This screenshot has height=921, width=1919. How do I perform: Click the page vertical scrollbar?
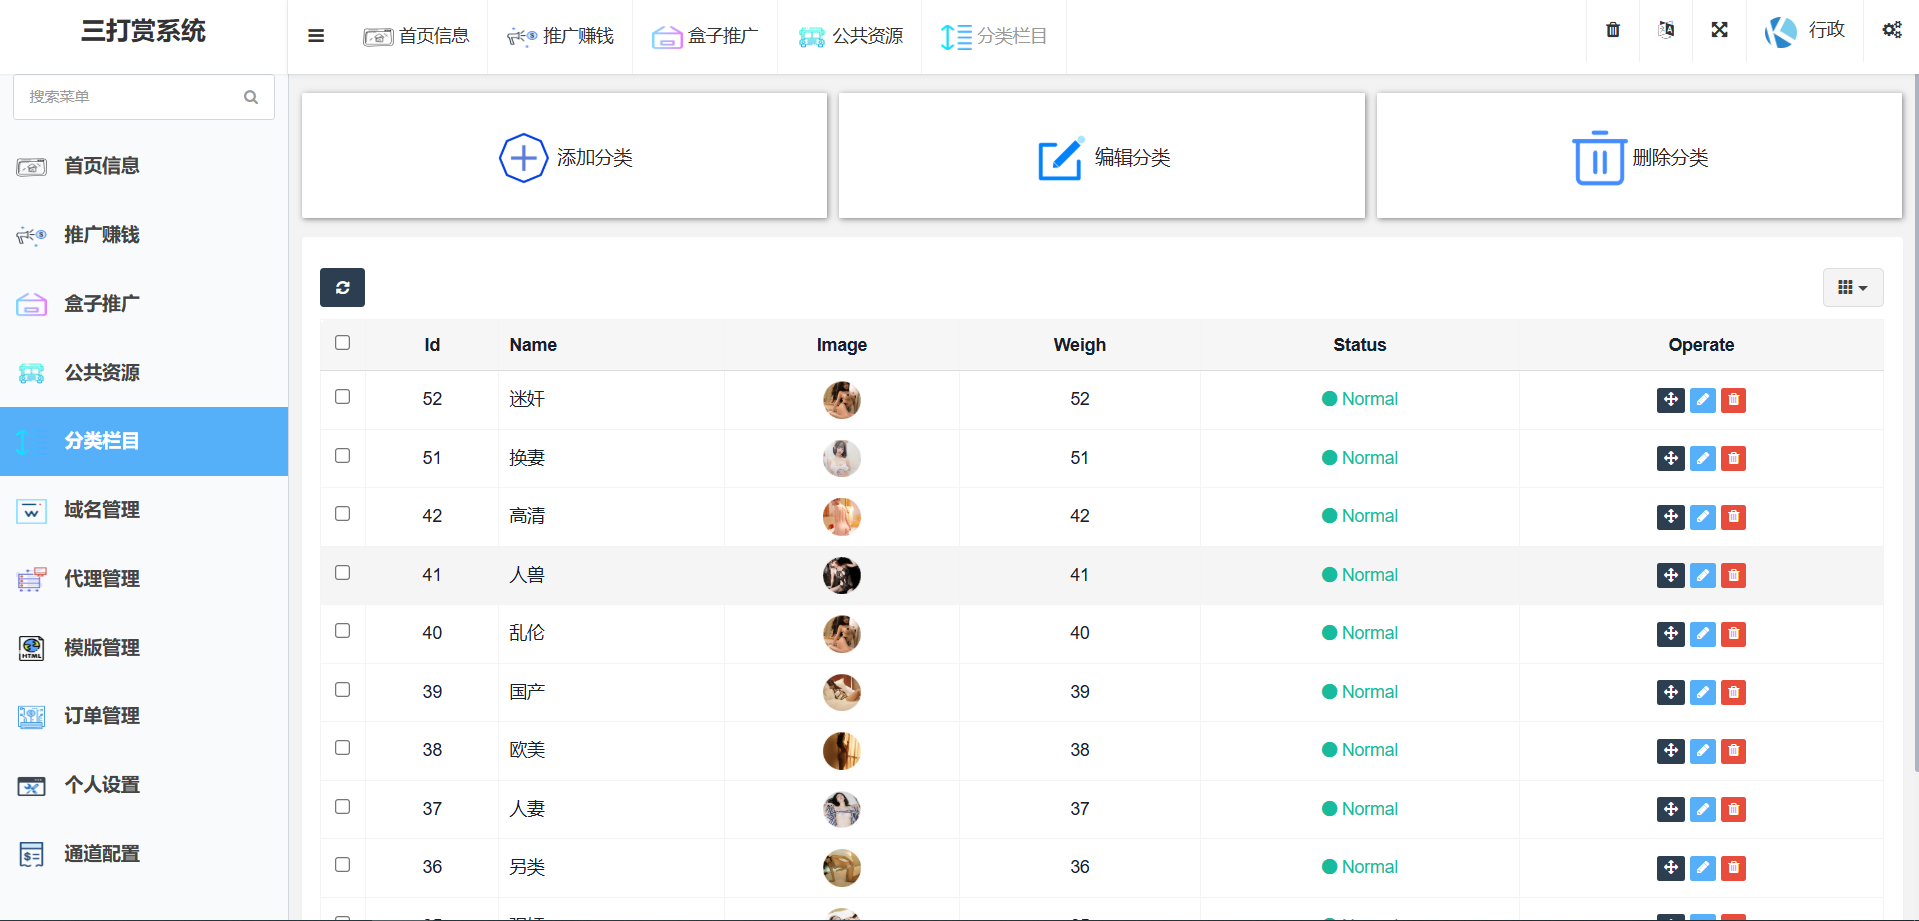click(x=1914, y=400)
